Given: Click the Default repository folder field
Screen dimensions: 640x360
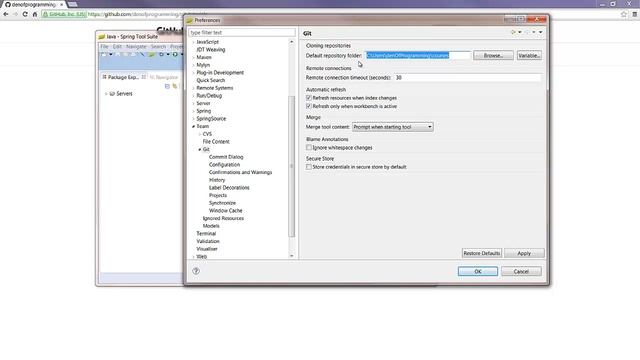Looking at the screenshot, I should click(418, 56).
